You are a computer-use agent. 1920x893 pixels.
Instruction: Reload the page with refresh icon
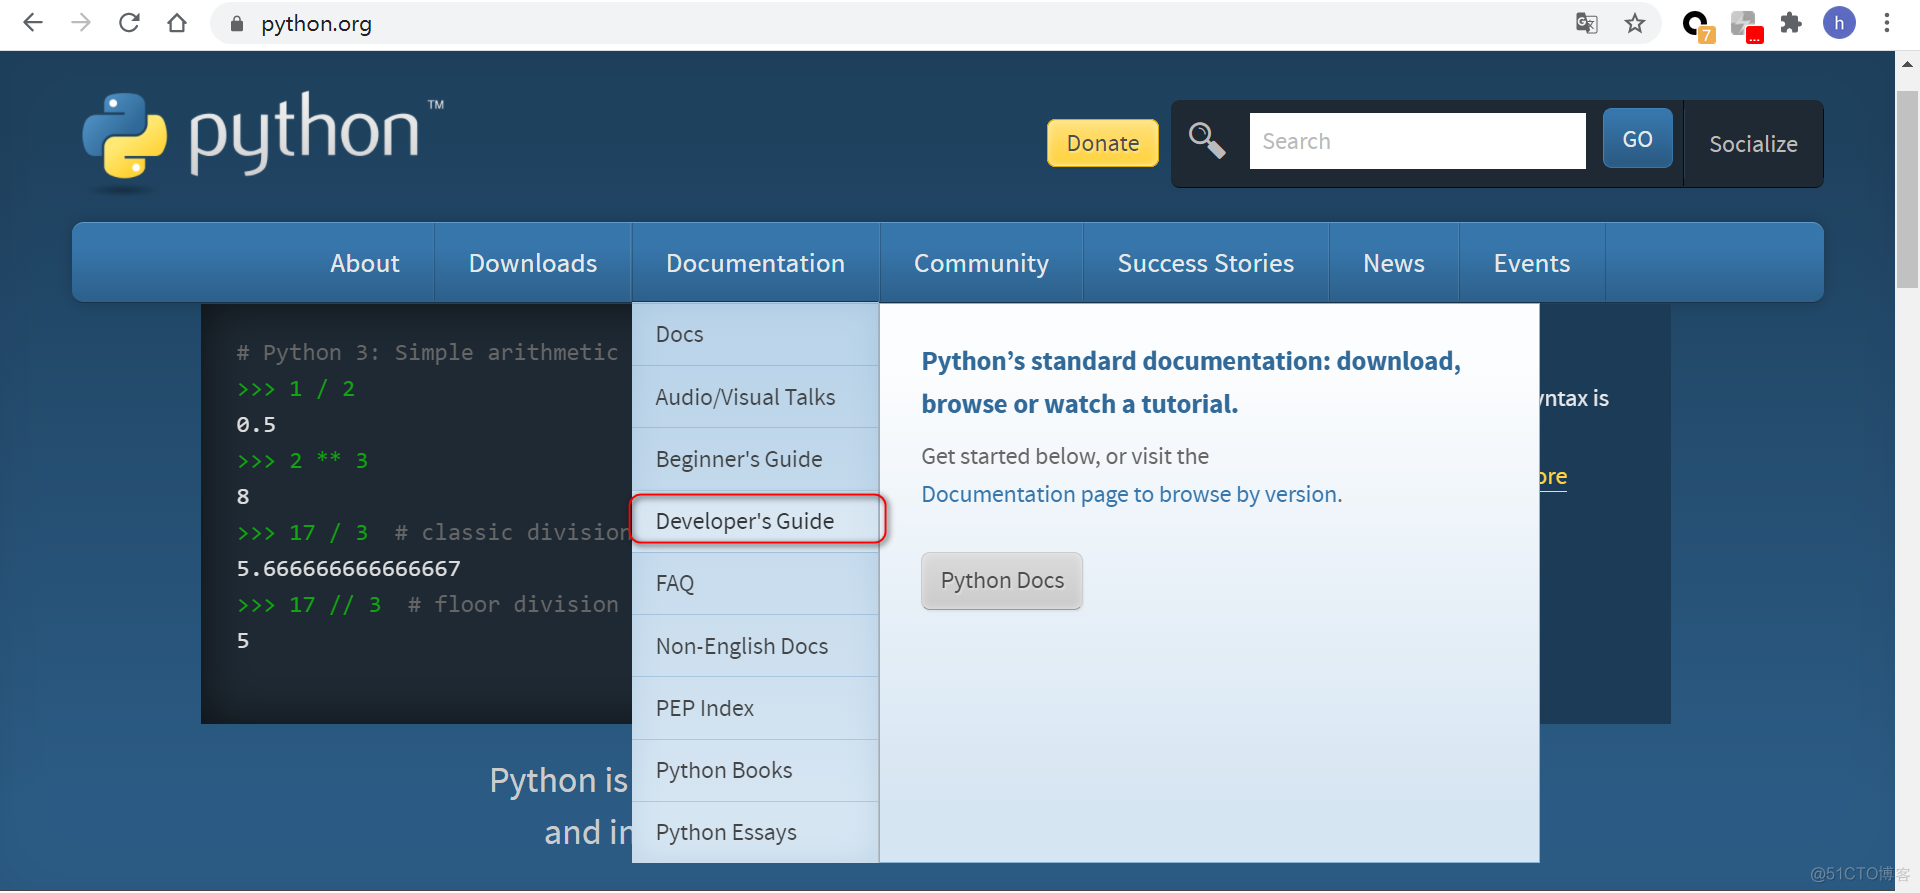(129, 23)
